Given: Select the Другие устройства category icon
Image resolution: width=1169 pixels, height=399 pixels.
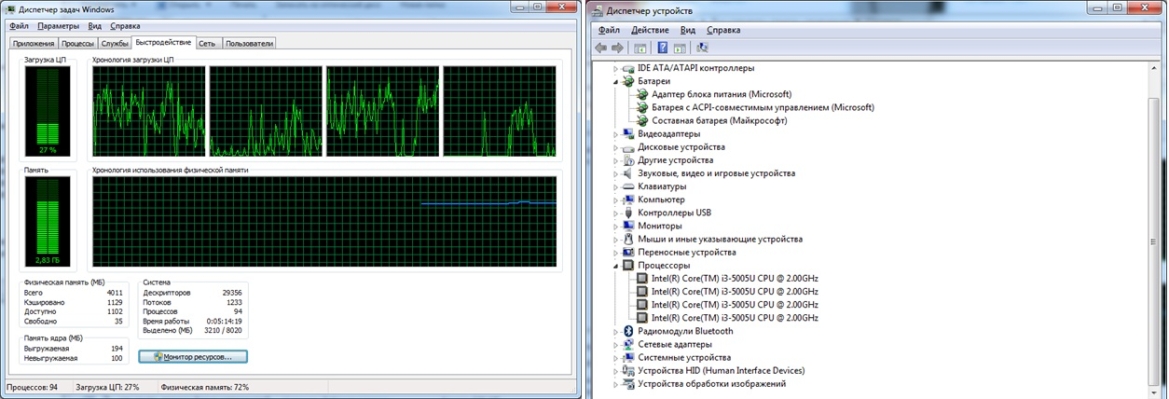Looking at the screenshot, I should tap(628, 160).
